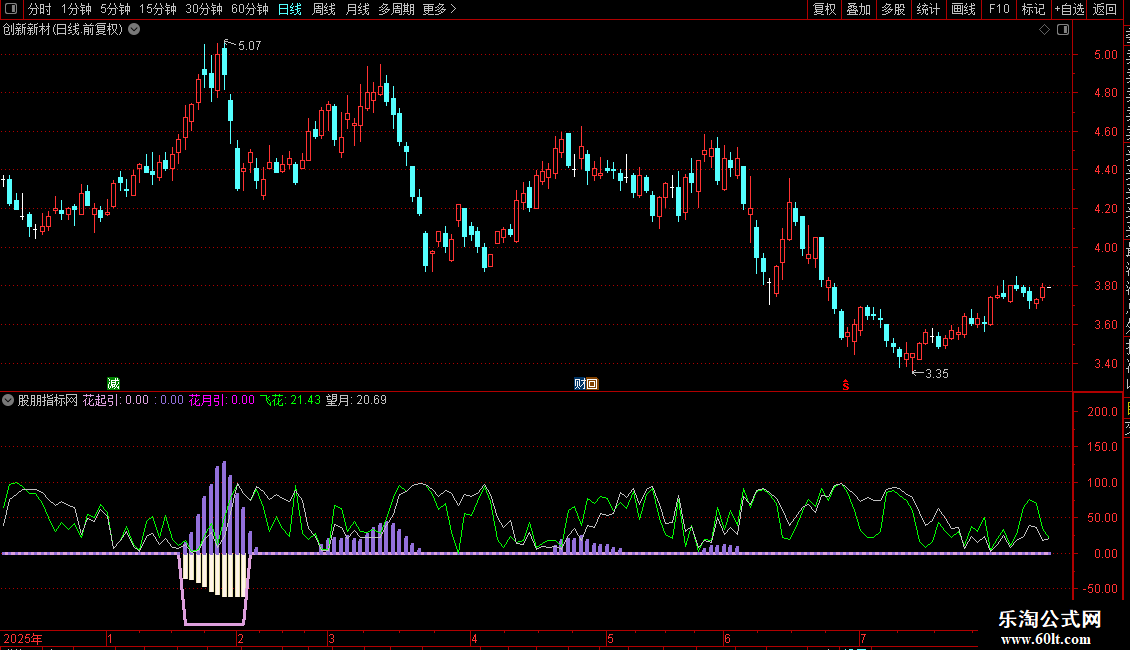
Task: Click the 3.35 low price label
Action: tap(937, 373)
